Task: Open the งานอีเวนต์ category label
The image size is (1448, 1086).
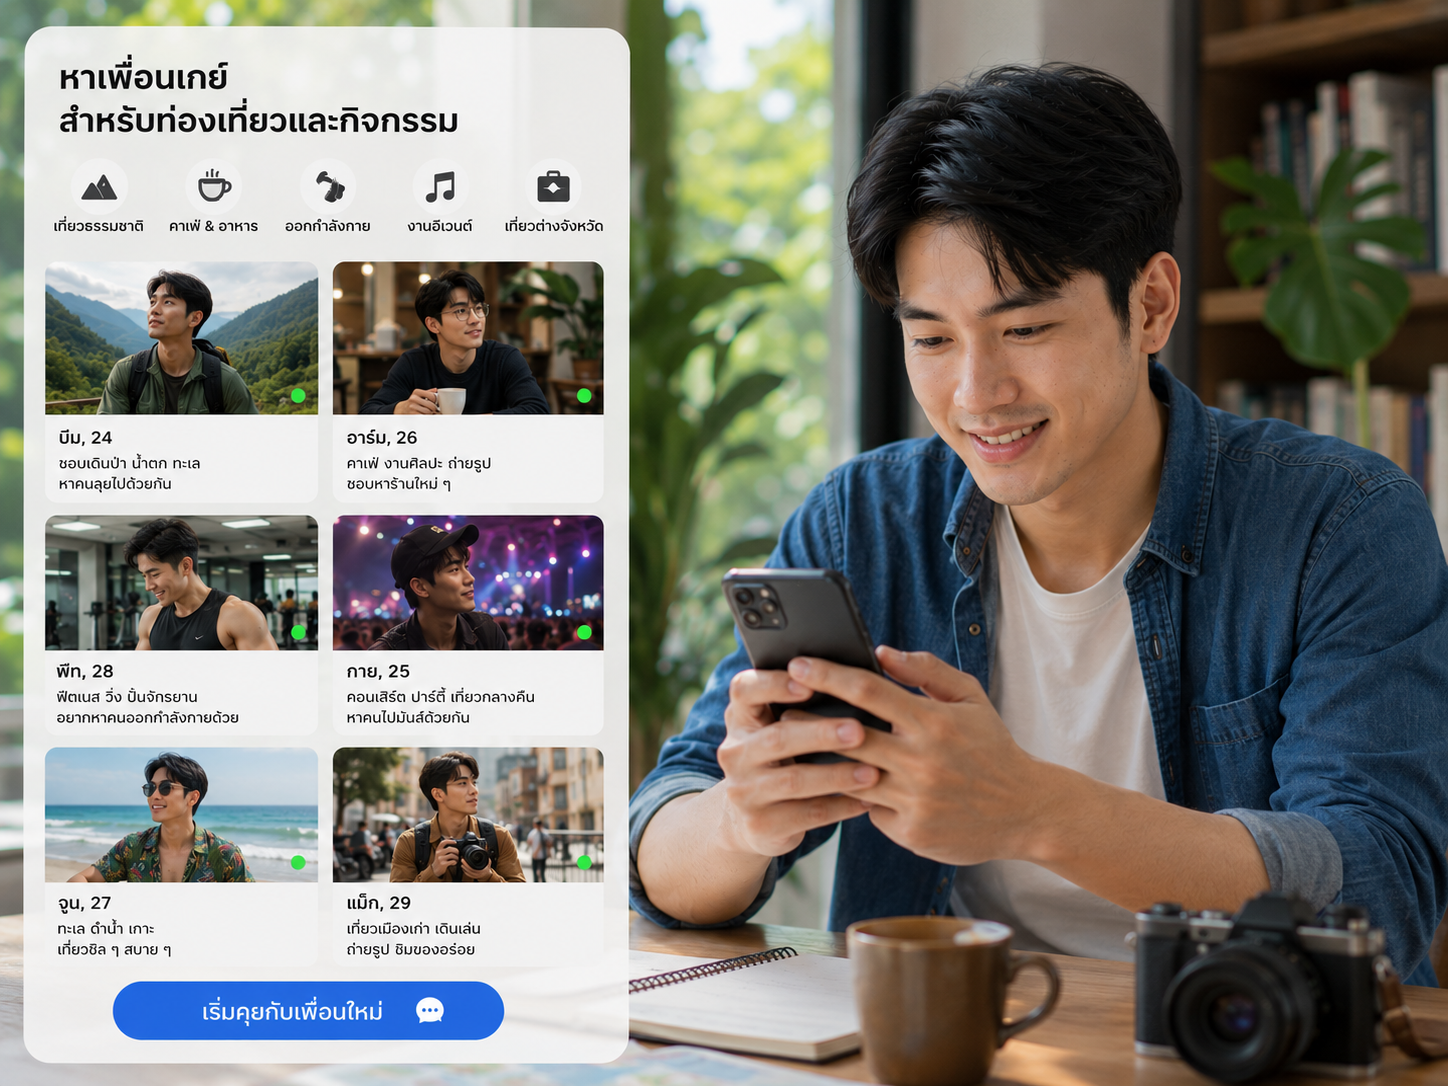Action: click(x=440, y=226)
